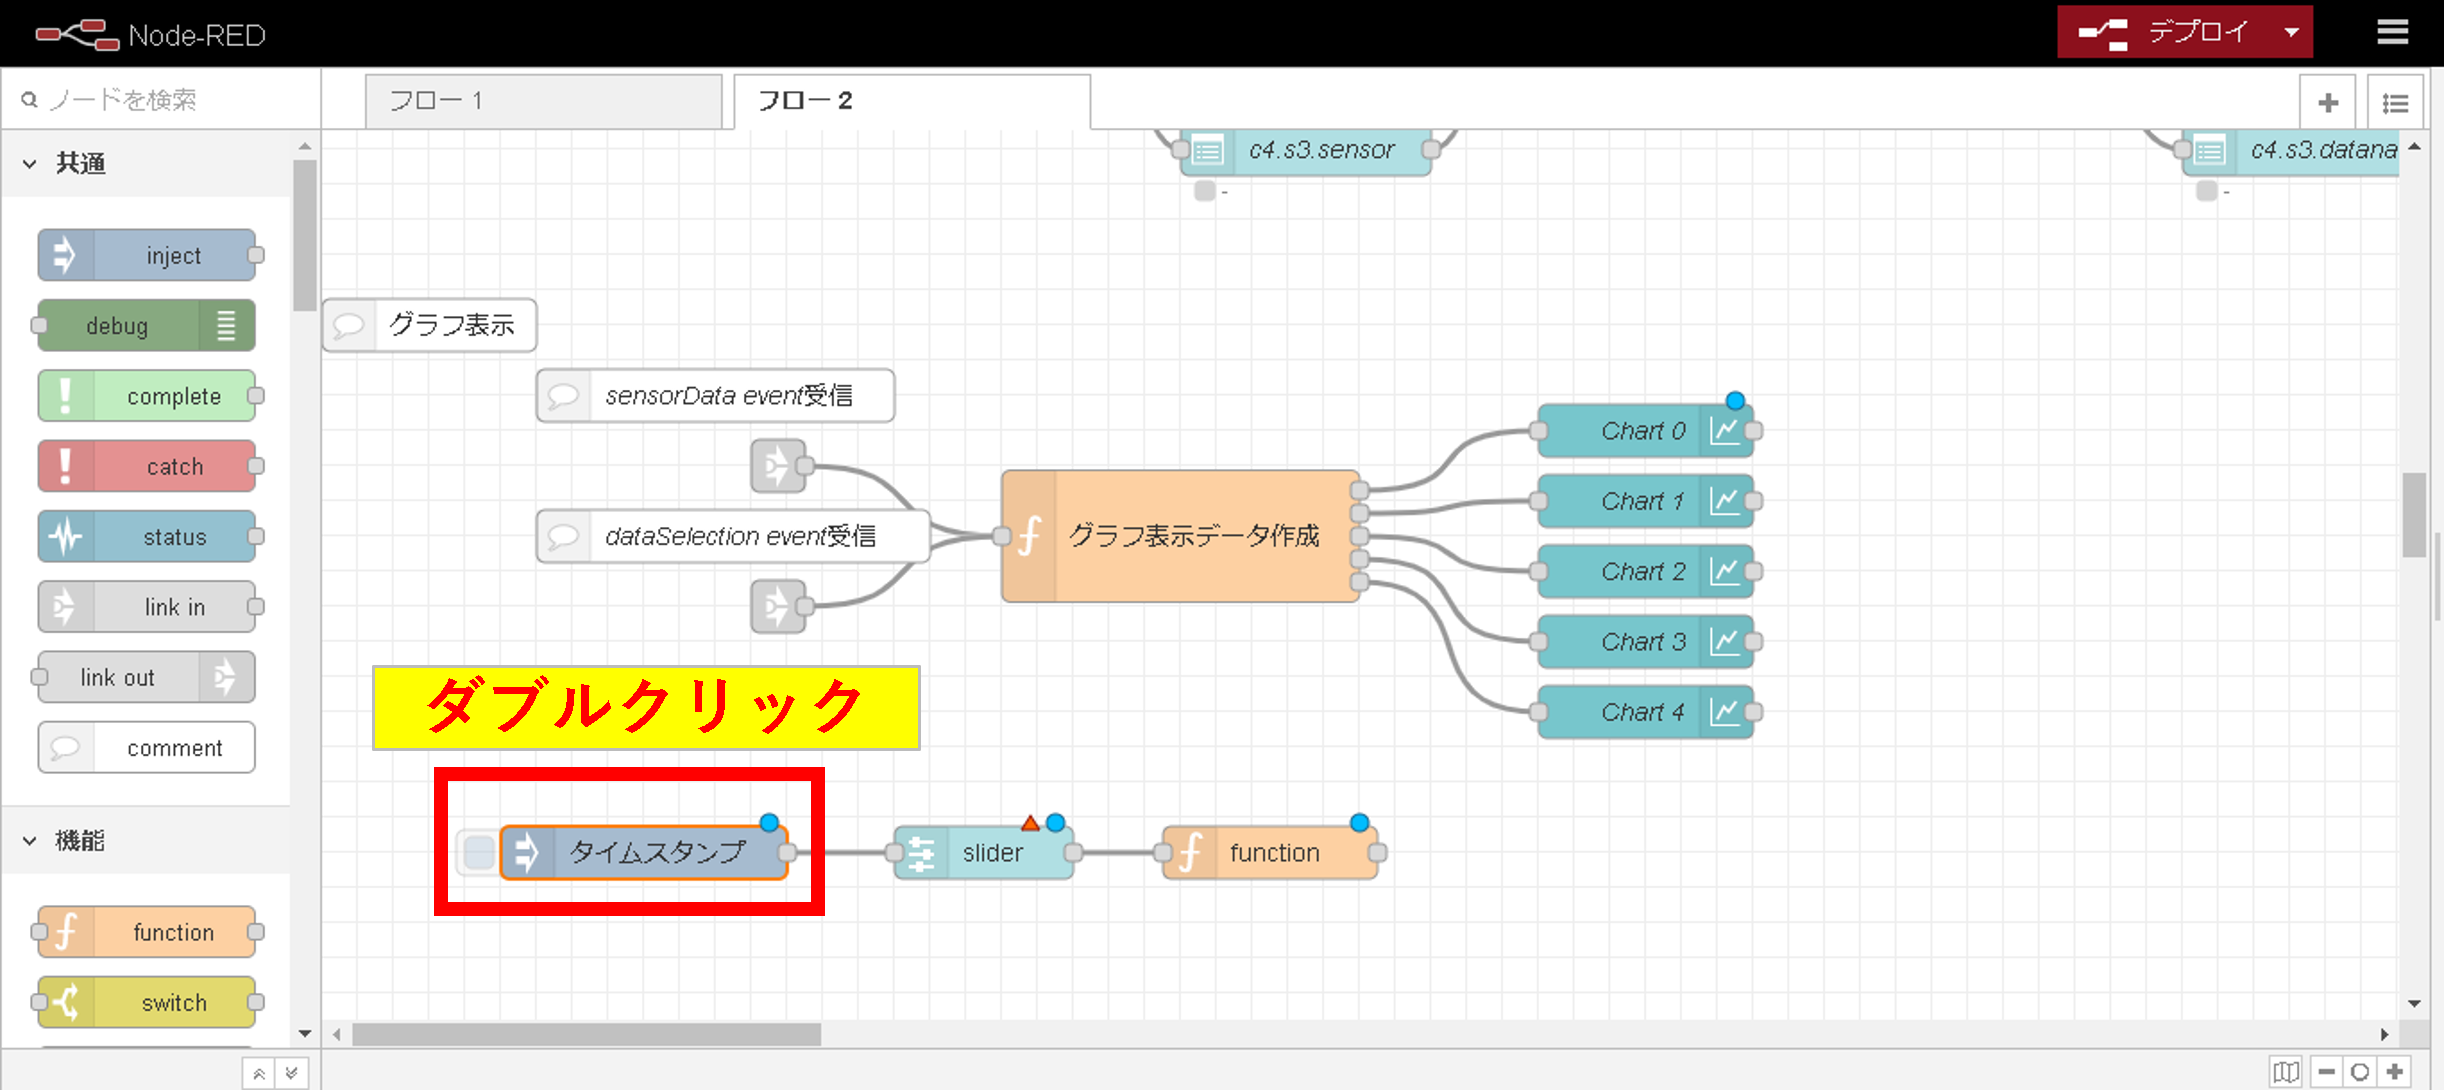
Task: Focus the ノードを検索 search field
Action: 160,99
